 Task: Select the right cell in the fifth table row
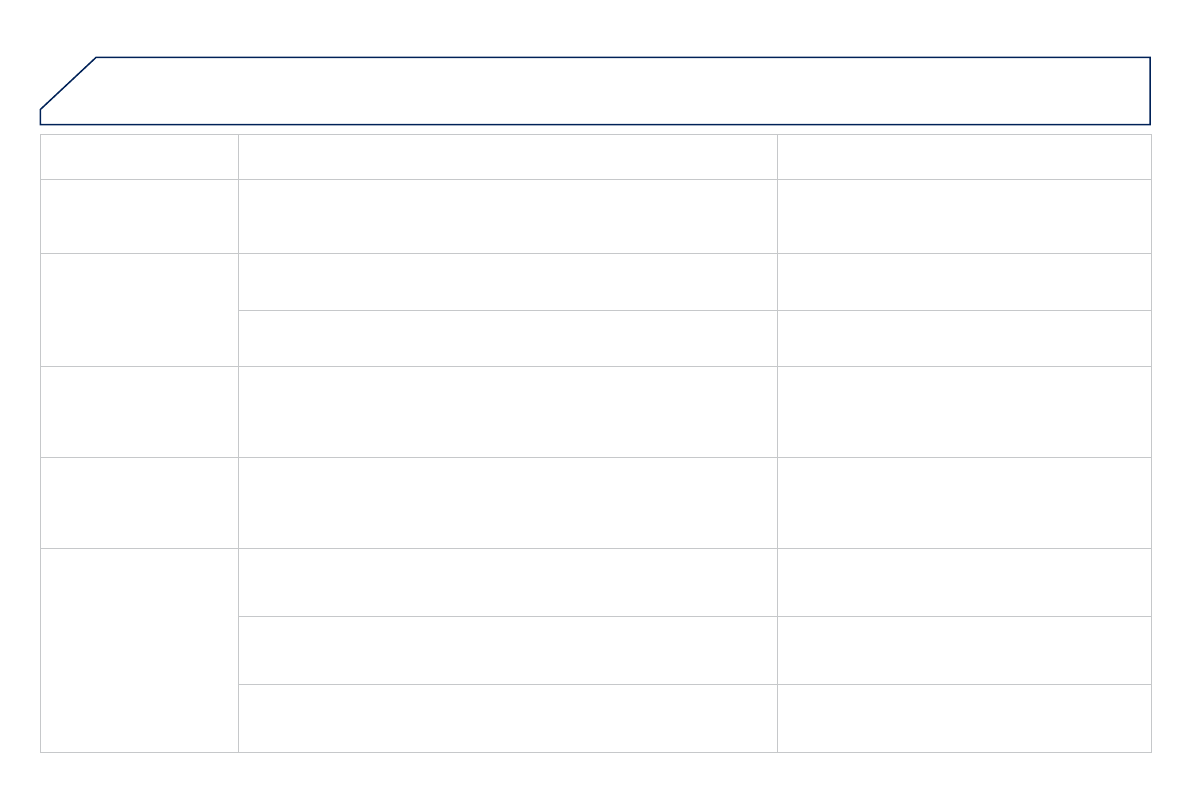tap(963, 503)
